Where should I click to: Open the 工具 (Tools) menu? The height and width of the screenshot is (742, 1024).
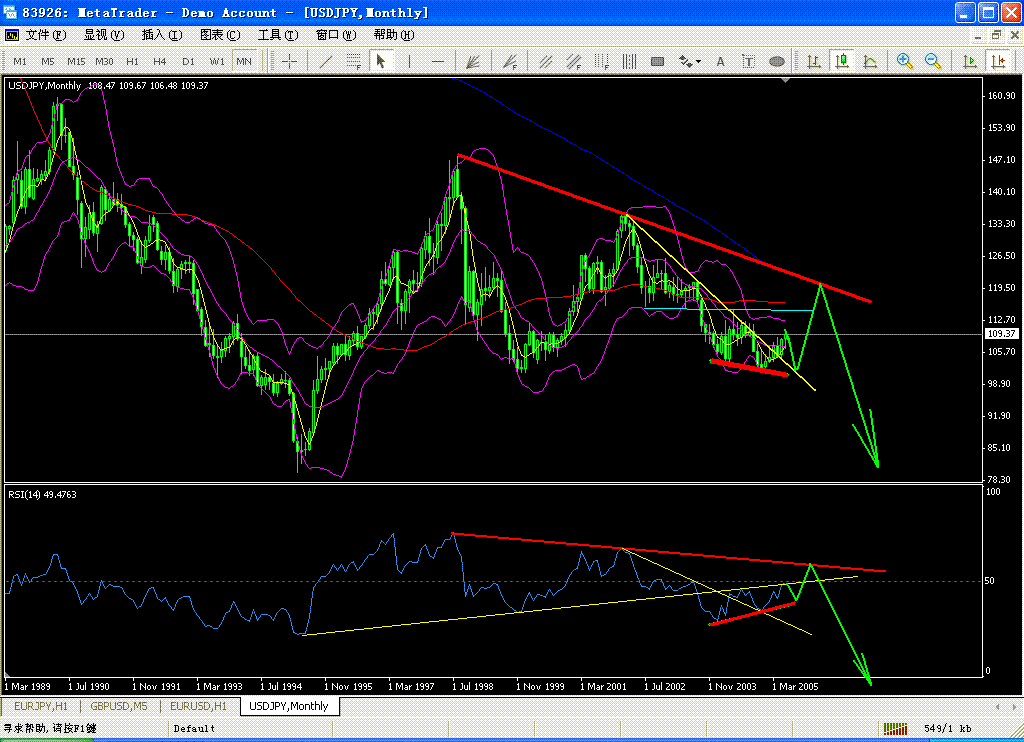point(278,34)
